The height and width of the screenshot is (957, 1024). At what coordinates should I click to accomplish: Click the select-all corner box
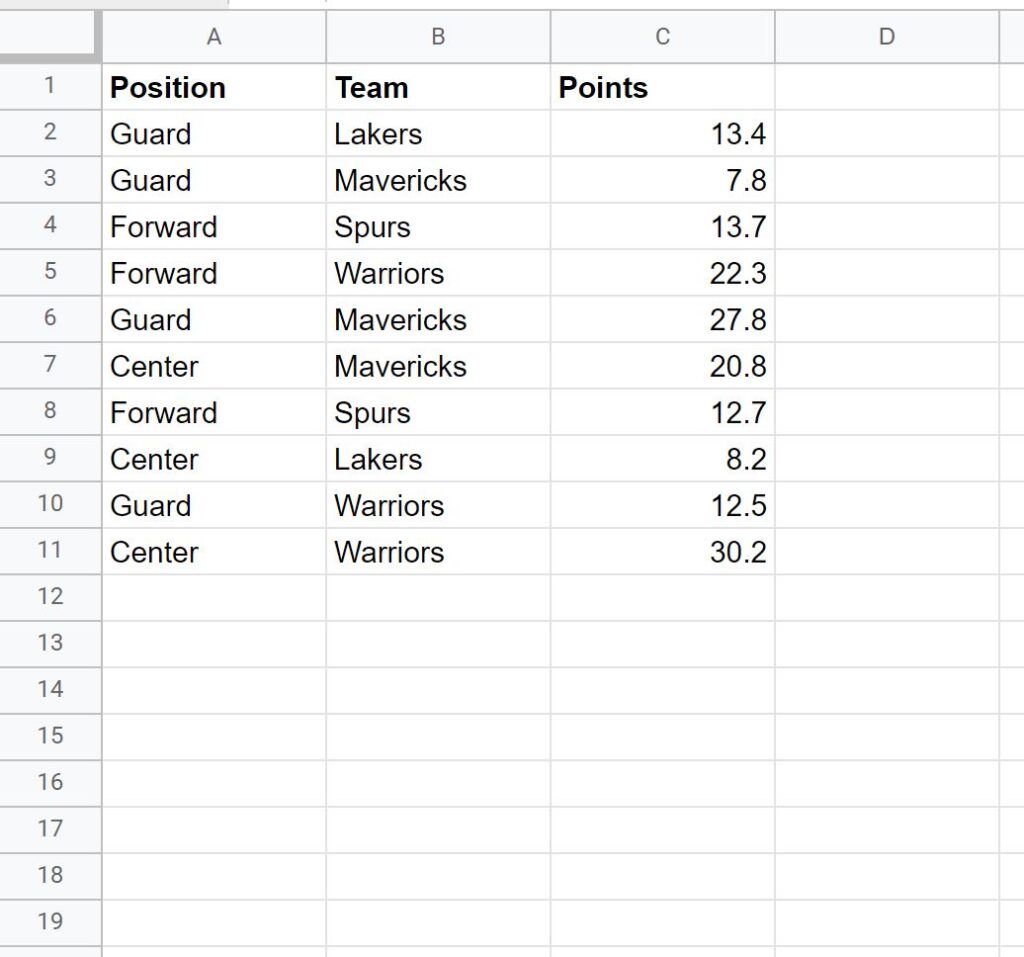click(50, 37)
